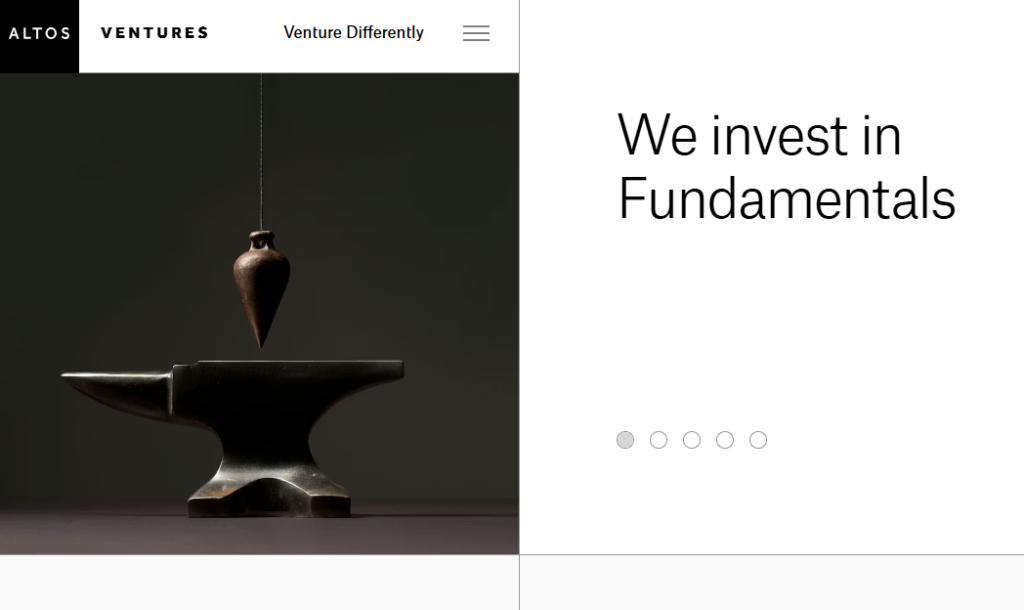This screenshot has width=1024, height=610.
Task: Click the thin plumb line string
Action: point(261,150)
